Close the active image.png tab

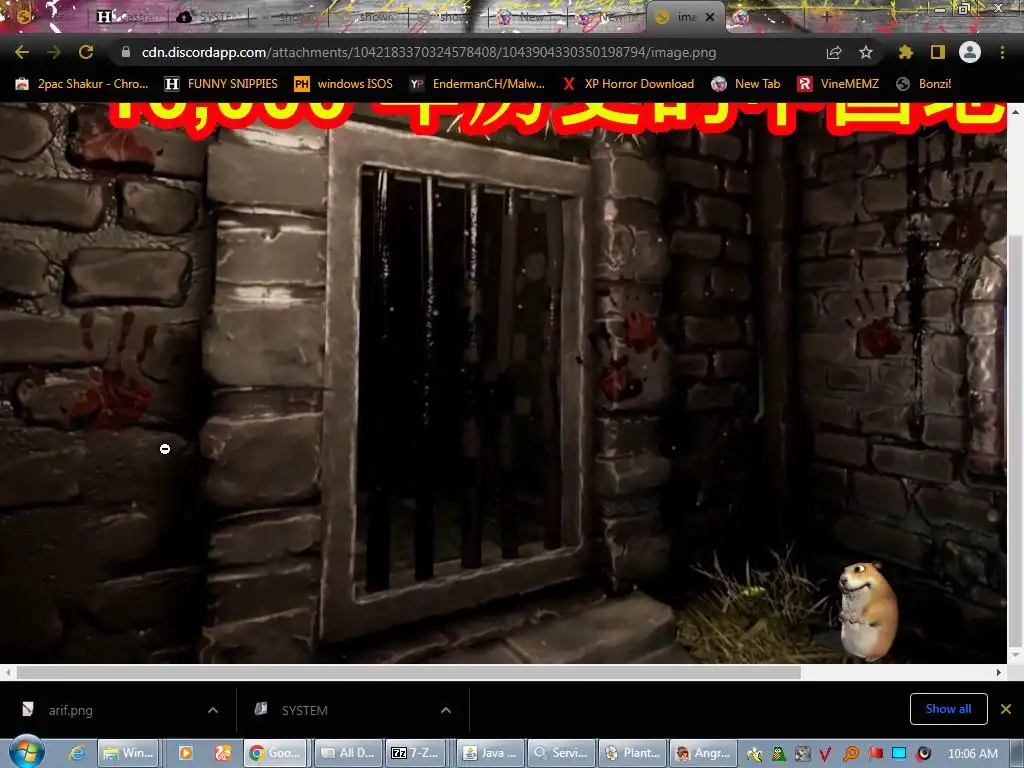(710, 17)
